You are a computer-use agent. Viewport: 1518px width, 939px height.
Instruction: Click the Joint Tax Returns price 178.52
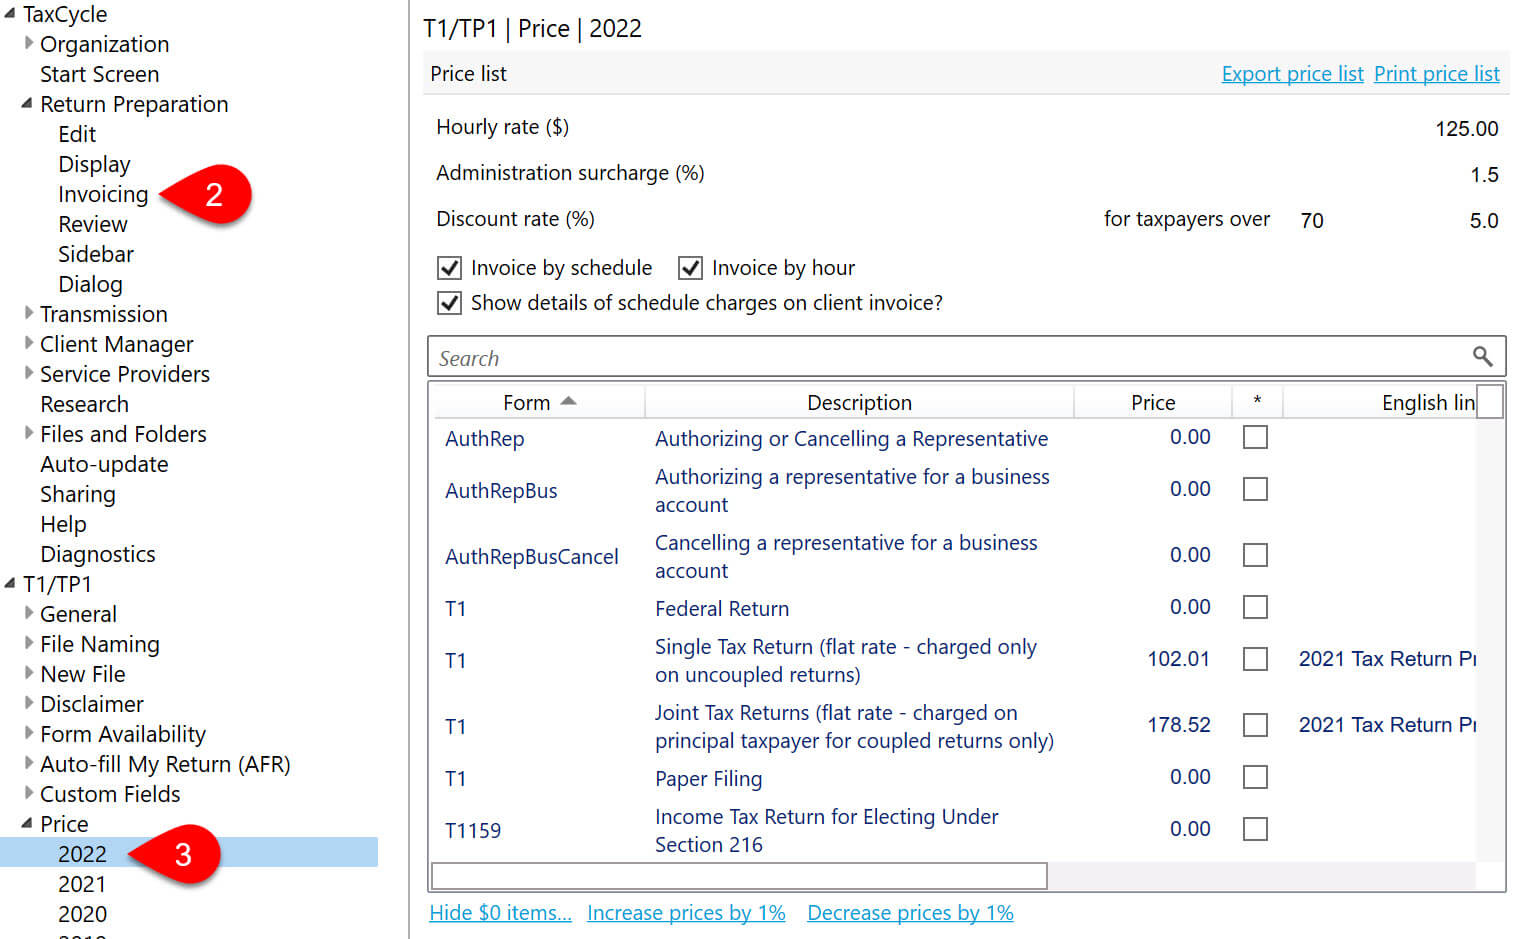point(1178,725)
